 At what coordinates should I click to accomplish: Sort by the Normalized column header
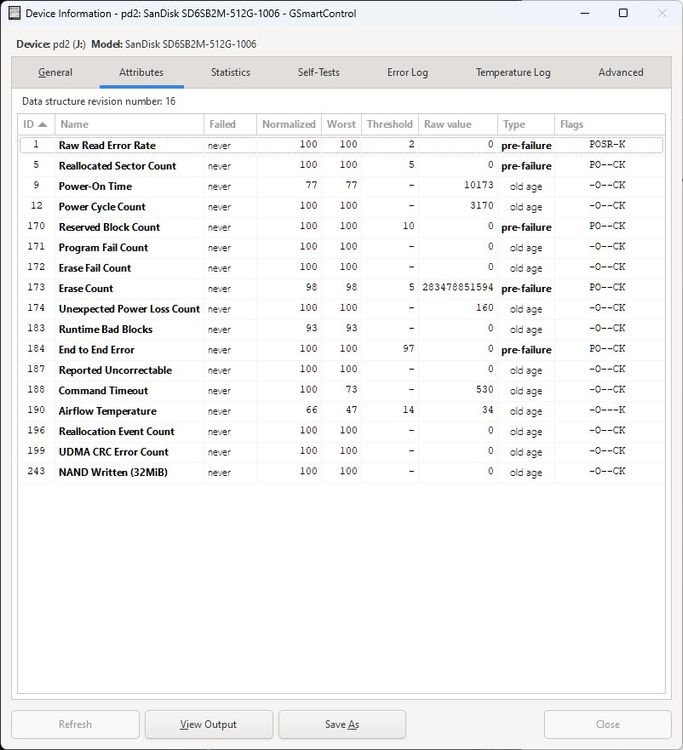289,124
